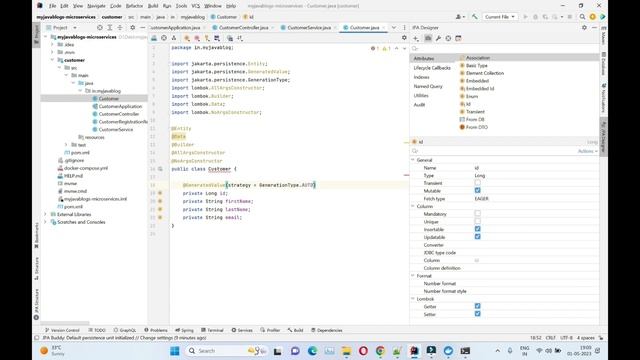Select Lifecycle Callbacks category

(x=432, y=68)
